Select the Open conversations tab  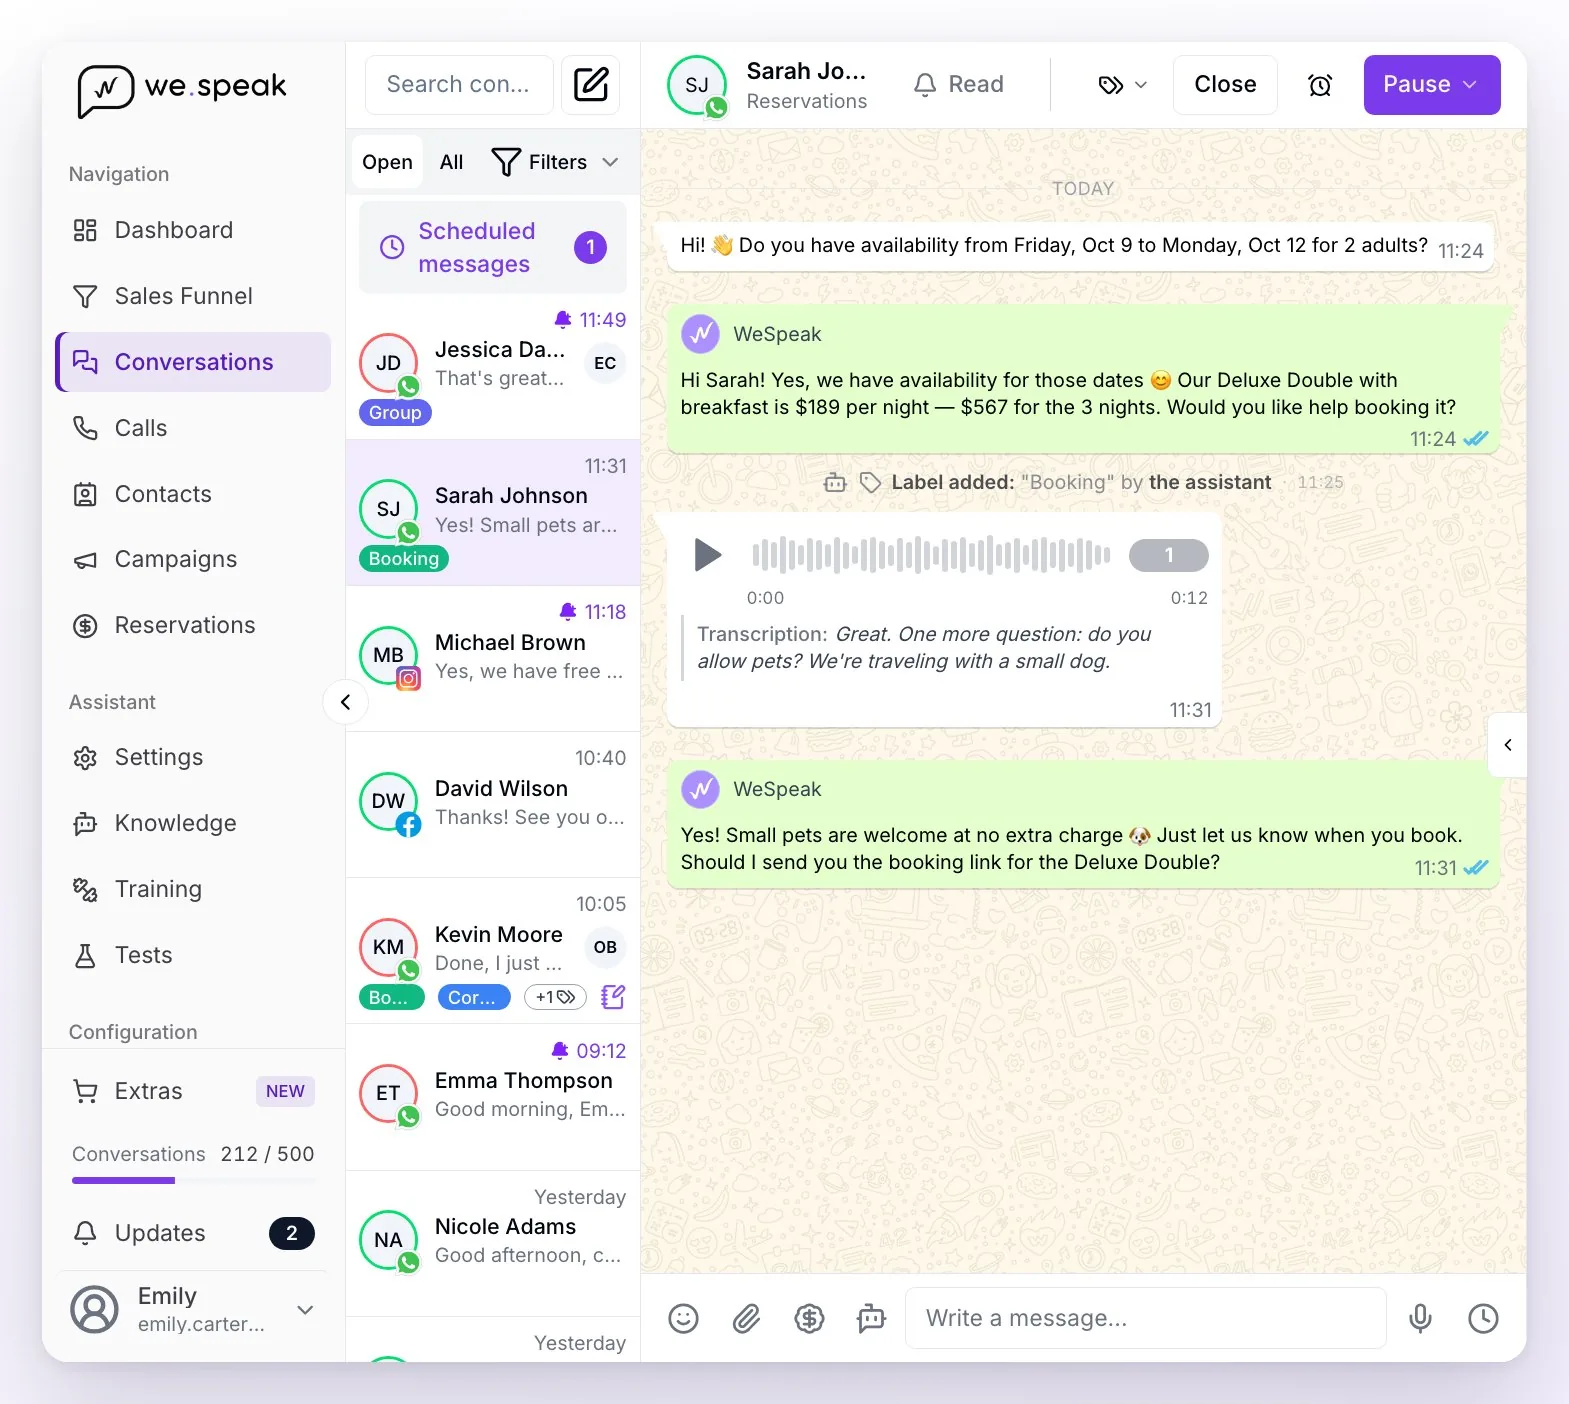(387, 162)
